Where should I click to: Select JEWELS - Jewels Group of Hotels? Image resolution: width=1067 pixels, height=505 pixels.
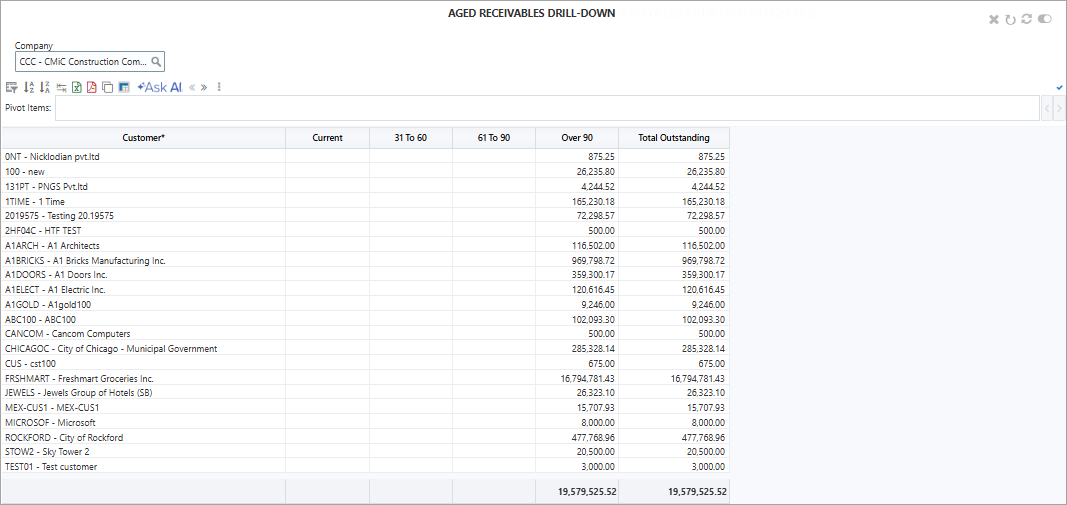pyautogui.click(x=78, y=393)
